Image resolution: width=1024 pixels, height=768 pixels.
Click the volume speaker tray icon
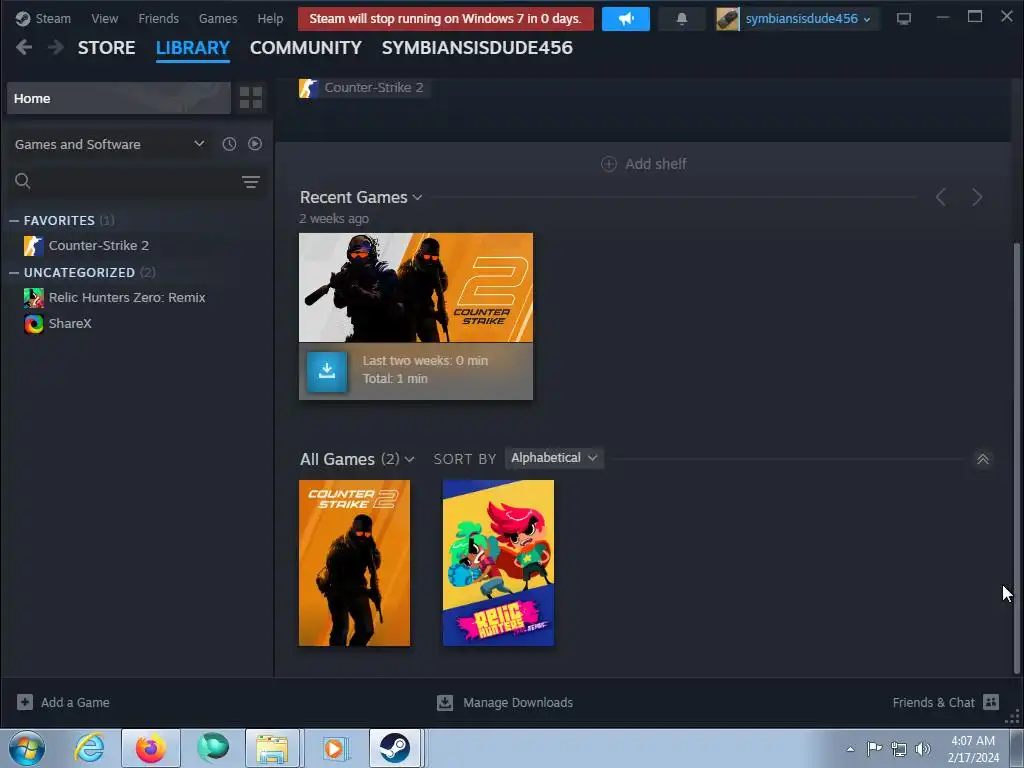coord(922,748)
